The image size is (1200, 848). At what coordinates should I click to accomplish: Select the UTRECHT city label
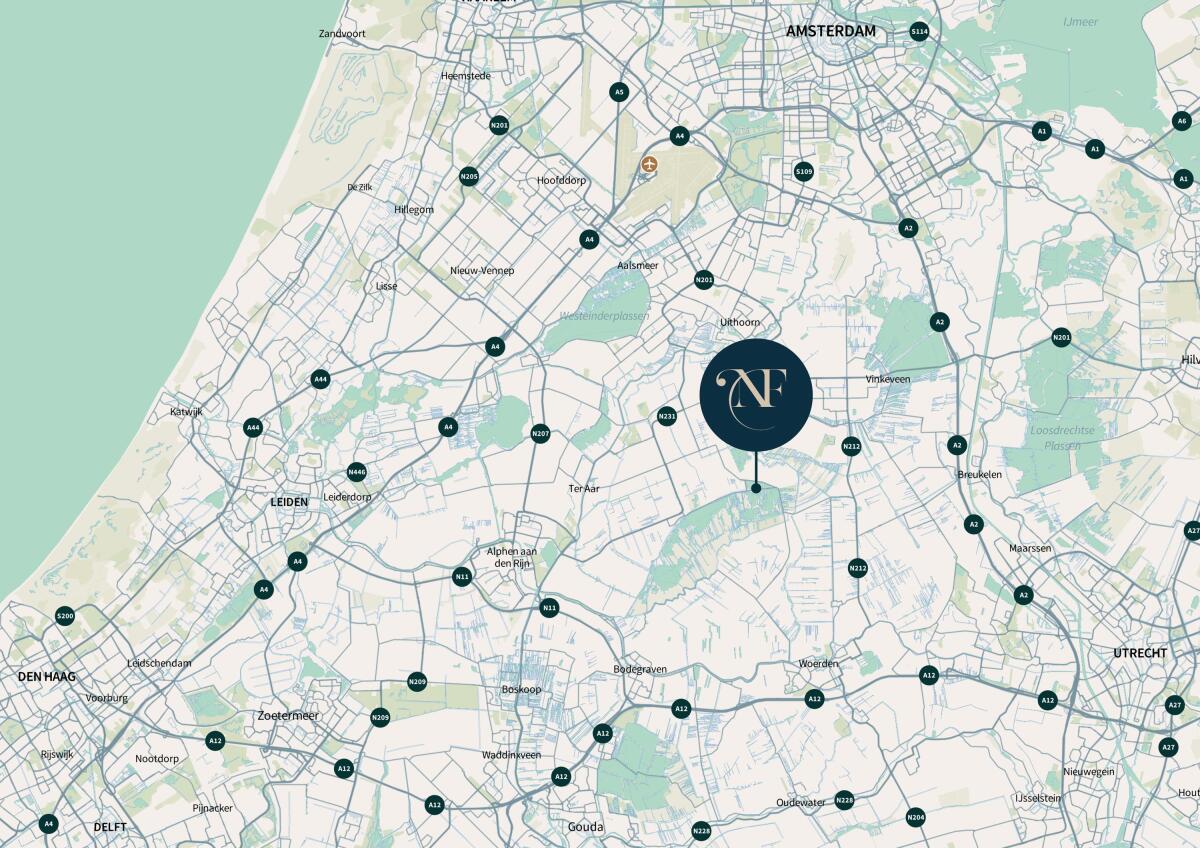[1140, 653]
